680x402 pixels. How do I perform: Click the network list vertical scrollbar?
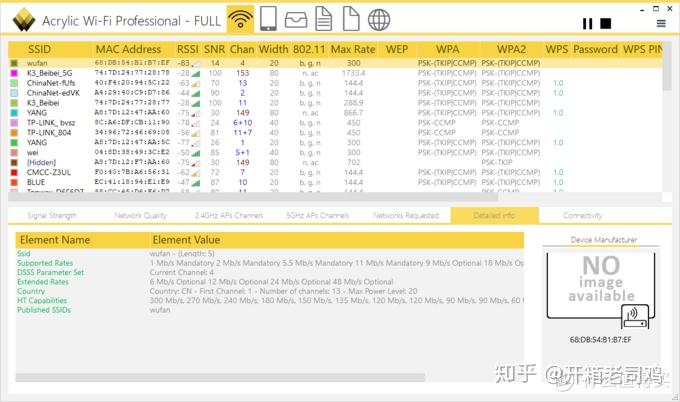point(667,76)
